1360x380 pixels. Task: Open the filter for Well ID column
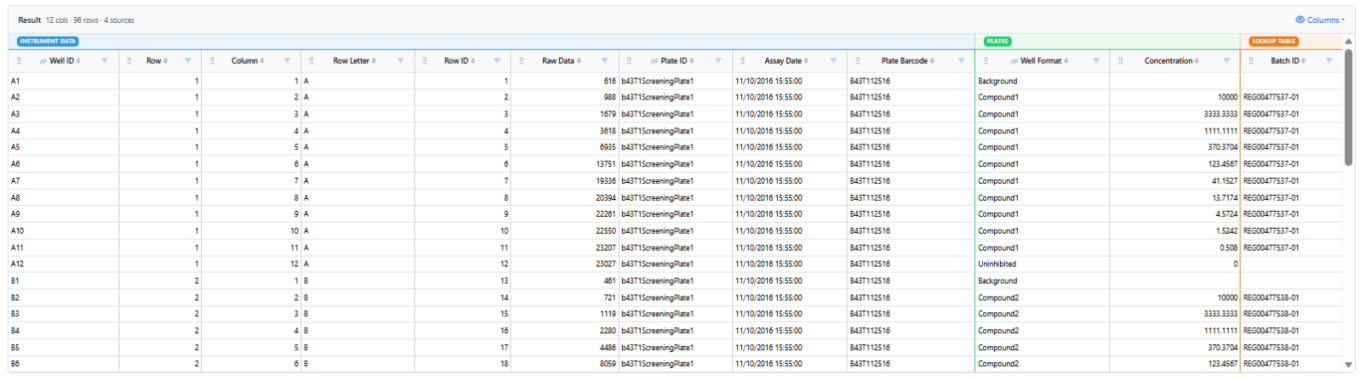(105, 61)
